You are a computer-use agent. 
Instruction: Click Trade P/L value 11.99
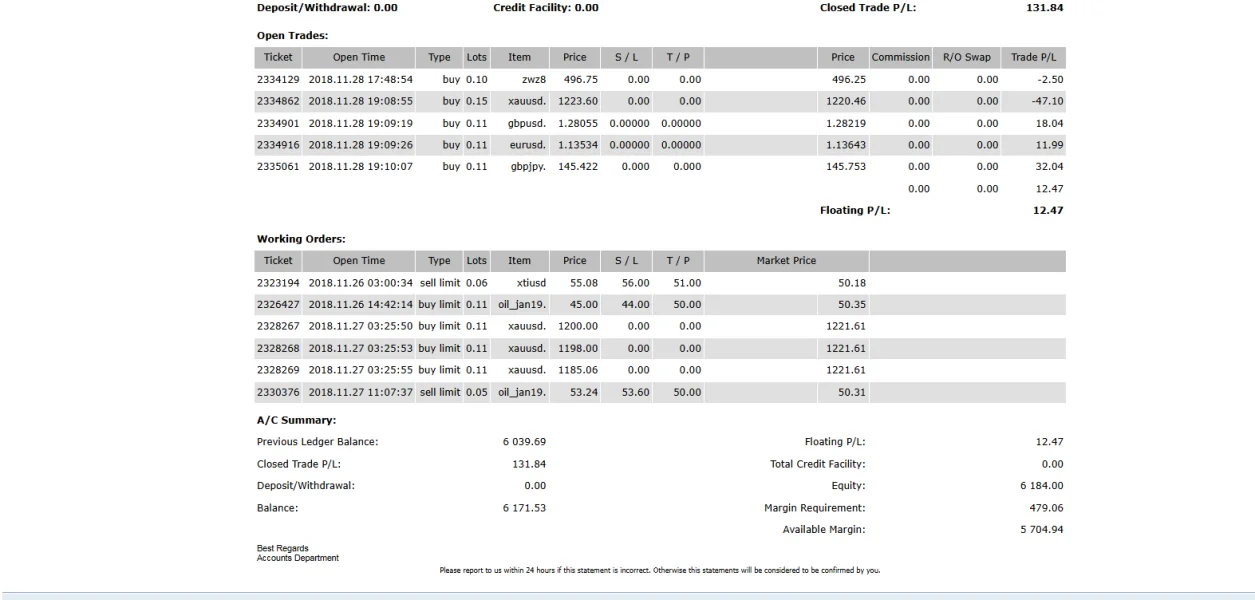pos(1050,145)
